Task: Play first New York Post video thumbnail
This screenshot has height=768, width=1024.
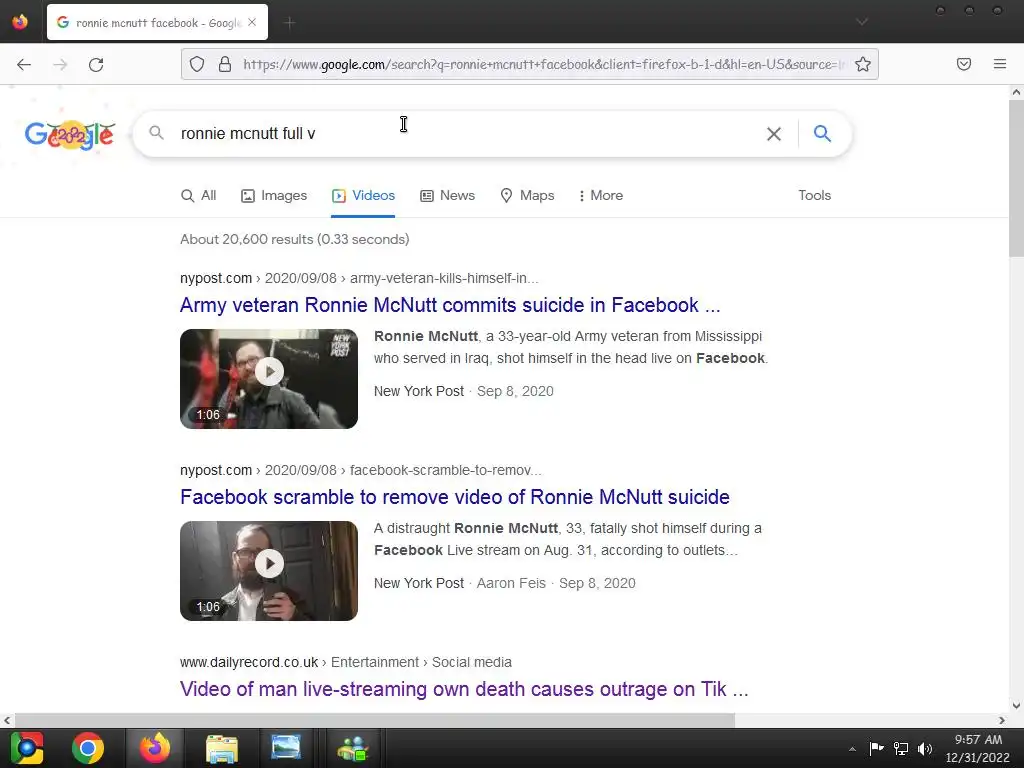Action: tap(269, 379)
